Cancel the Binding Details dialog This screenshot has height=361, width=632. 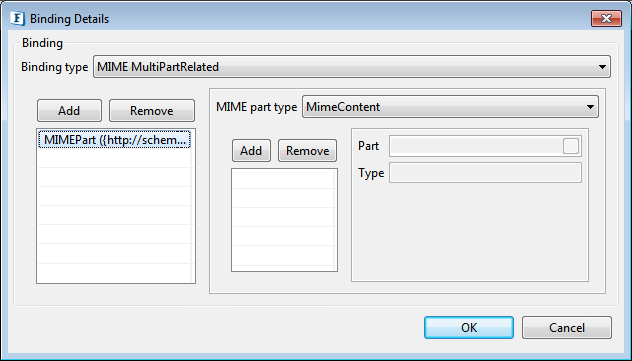[567, 328]
